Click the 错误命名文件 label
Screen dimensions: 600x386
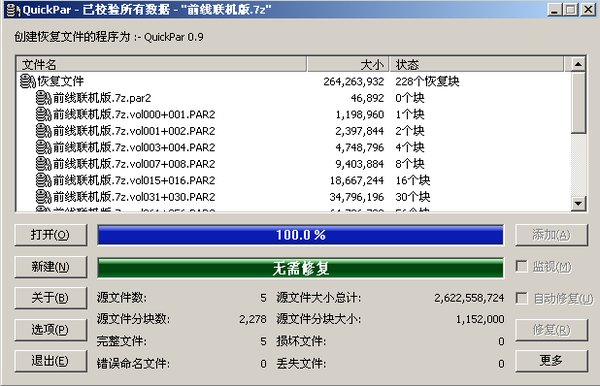[133, 363]
